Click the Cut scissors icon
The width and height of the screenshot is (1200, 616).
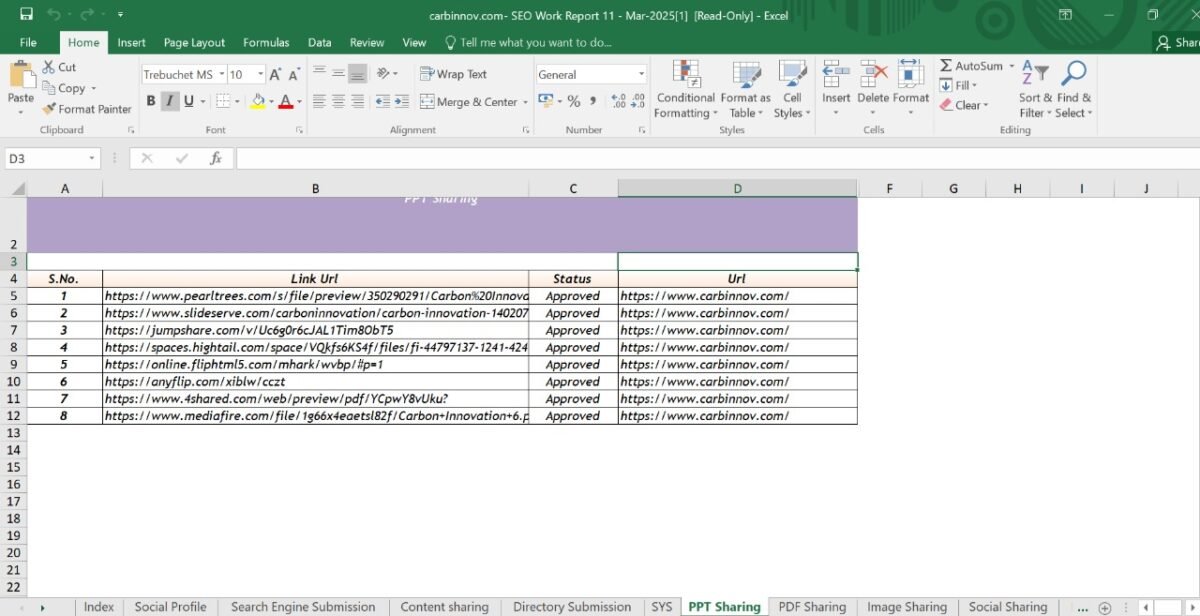49,67
